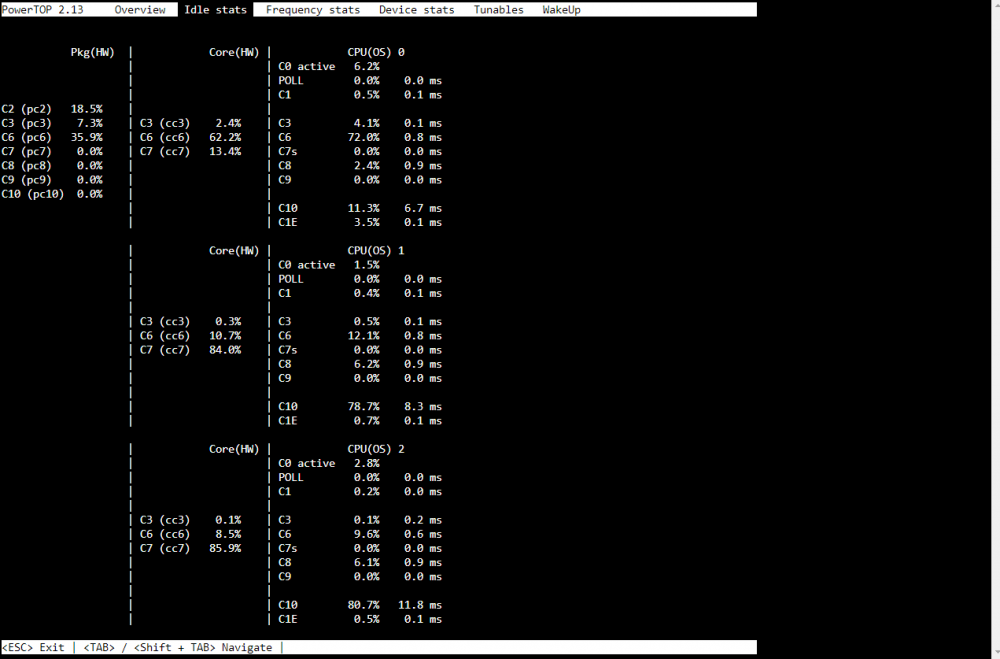1000x659 pixels.
Task: Switch to the Overview tab
Action: [x=140, y=10]
